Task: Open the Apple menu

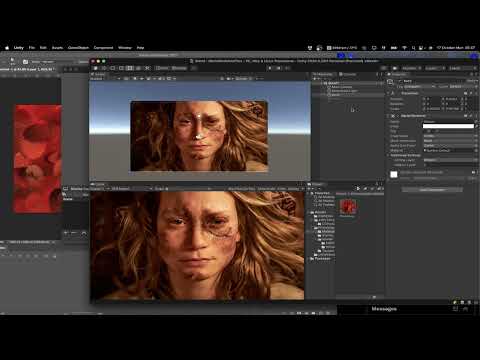Action: [7, 48]
